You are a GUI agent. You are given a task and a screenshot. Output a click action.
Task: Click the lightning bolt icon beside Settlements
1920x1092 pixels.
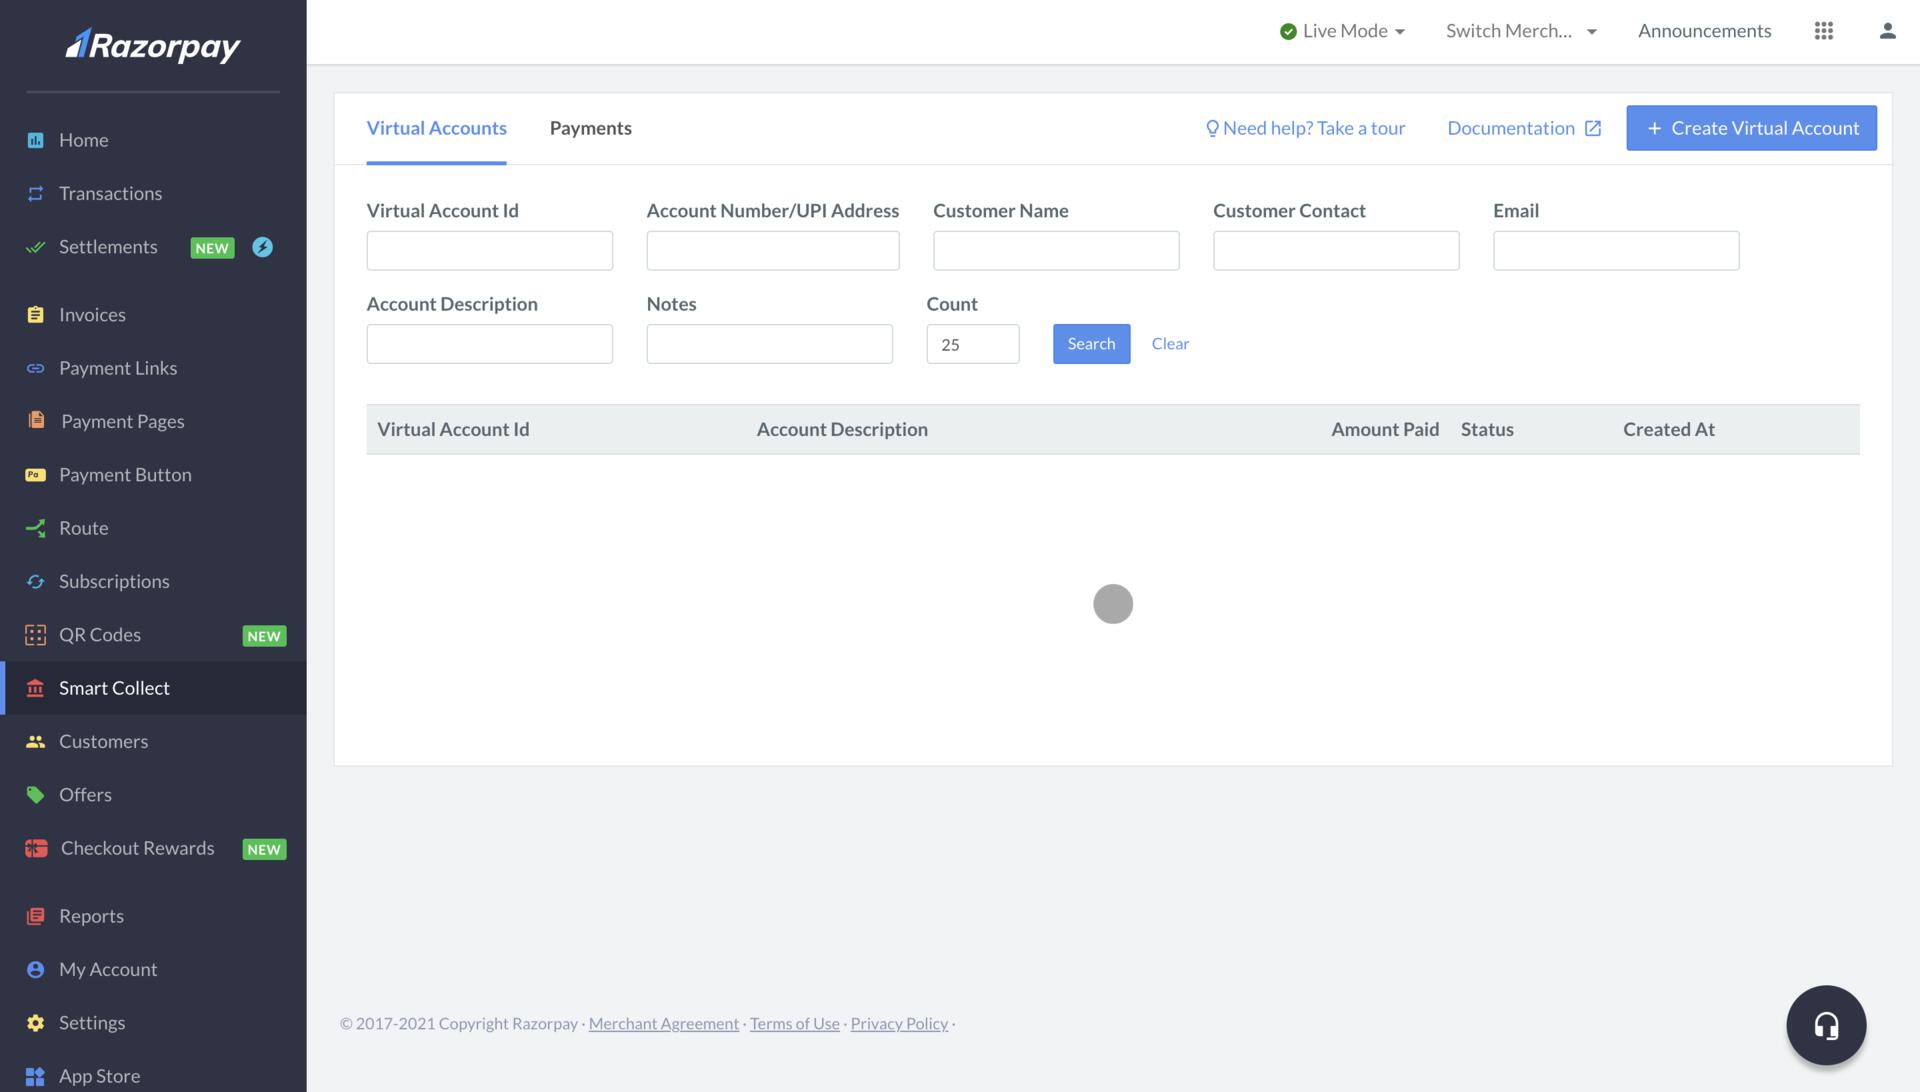[x=262, y=247]
